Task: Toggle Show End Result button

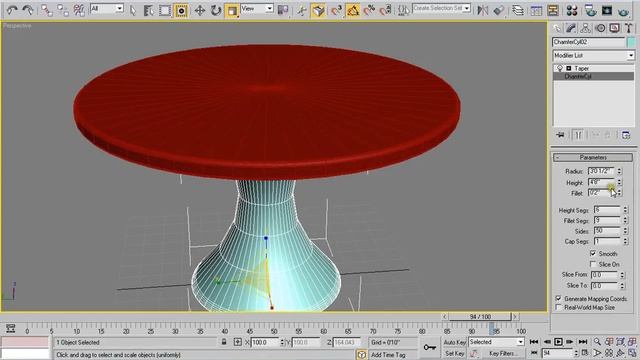Action: [x=578, y=135]
